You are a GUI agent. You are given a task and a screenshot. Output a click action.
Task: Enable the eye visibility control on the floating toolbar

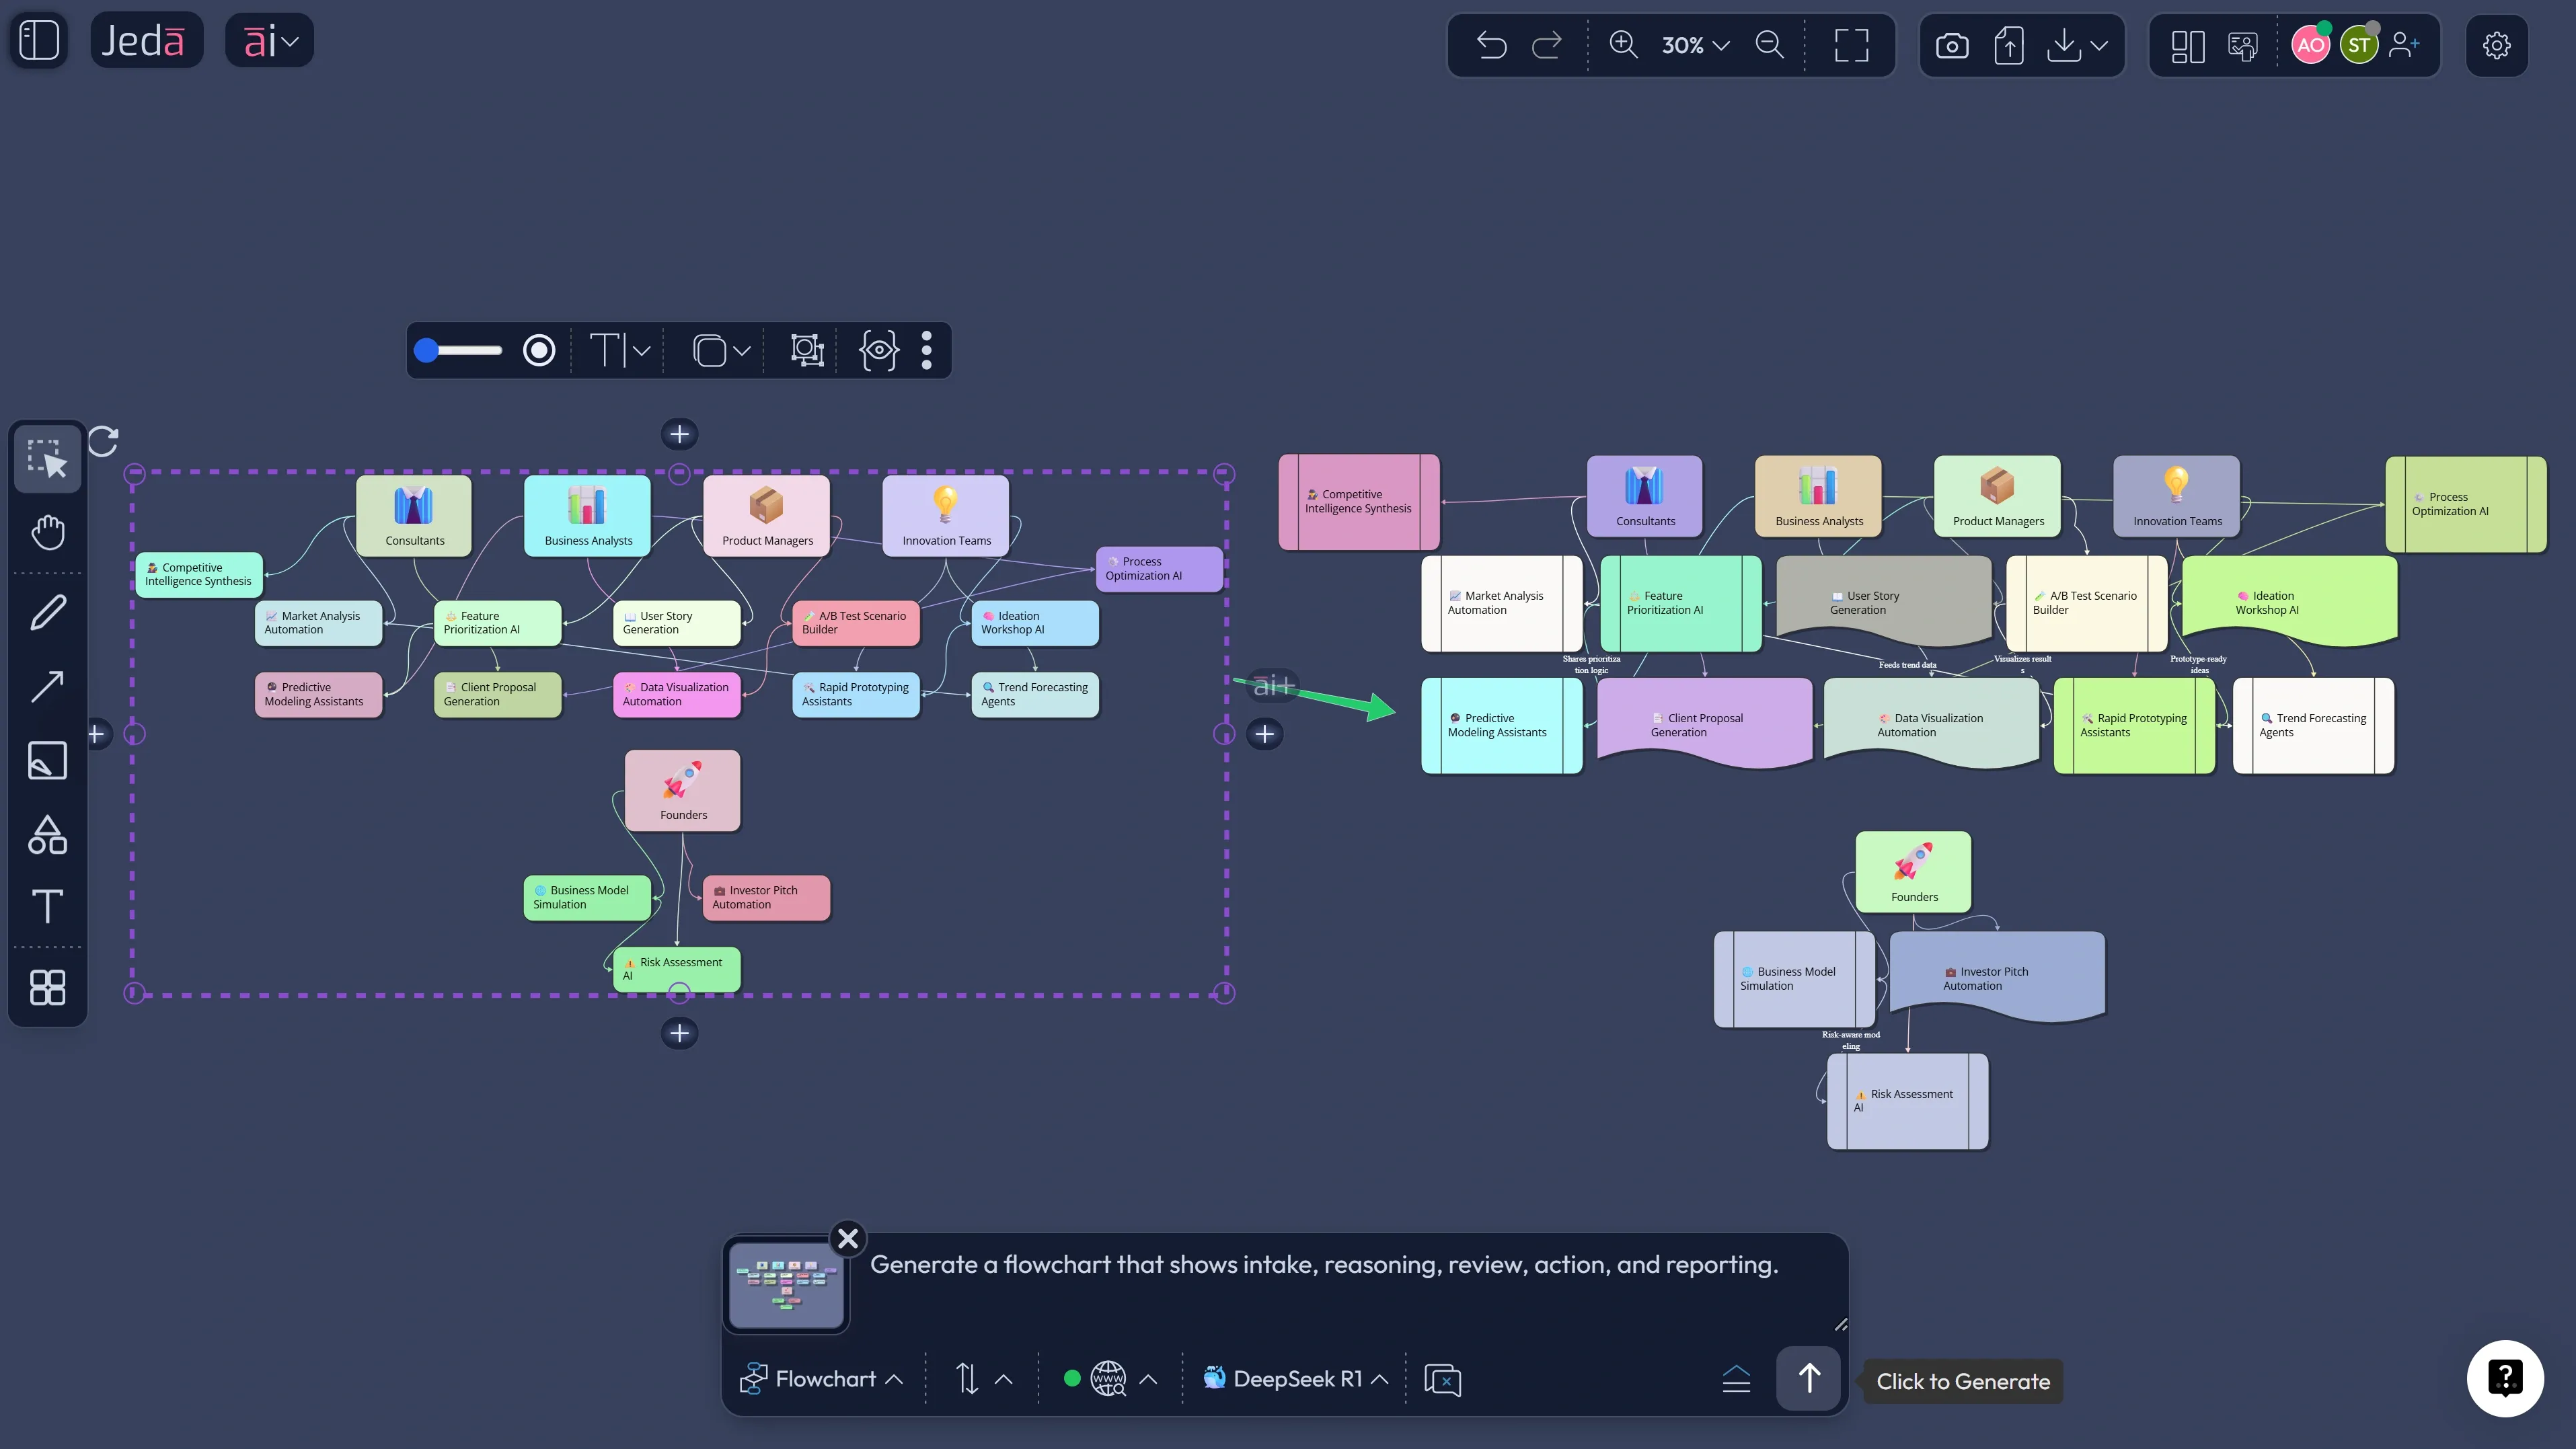click(x=878, y=350)
